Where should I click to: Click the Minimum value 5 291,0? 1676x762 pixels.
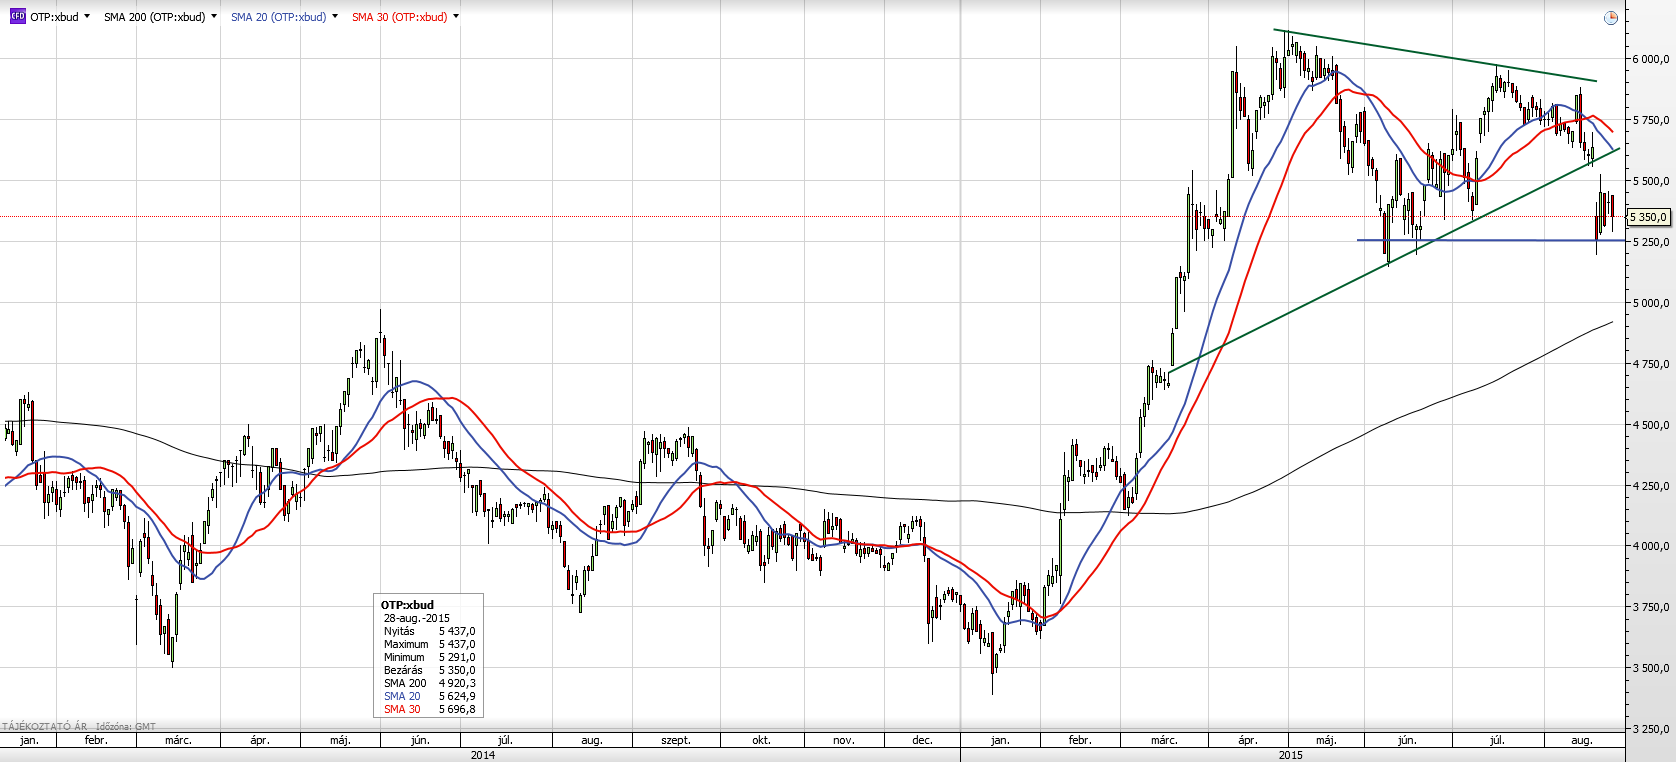click(x=457, y=657)
